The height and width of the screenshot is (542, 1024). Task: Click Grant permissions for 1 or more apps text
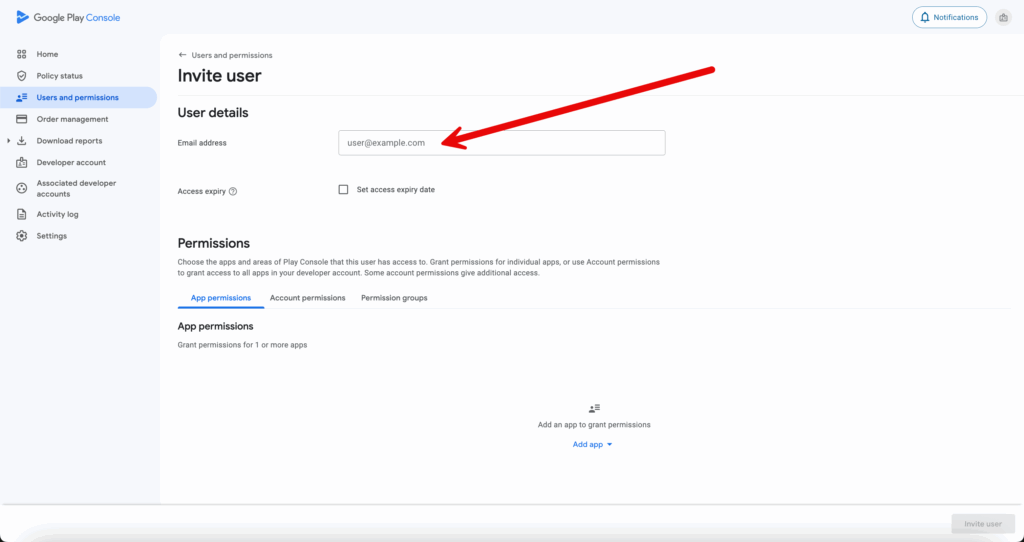[x=242, y=345]
